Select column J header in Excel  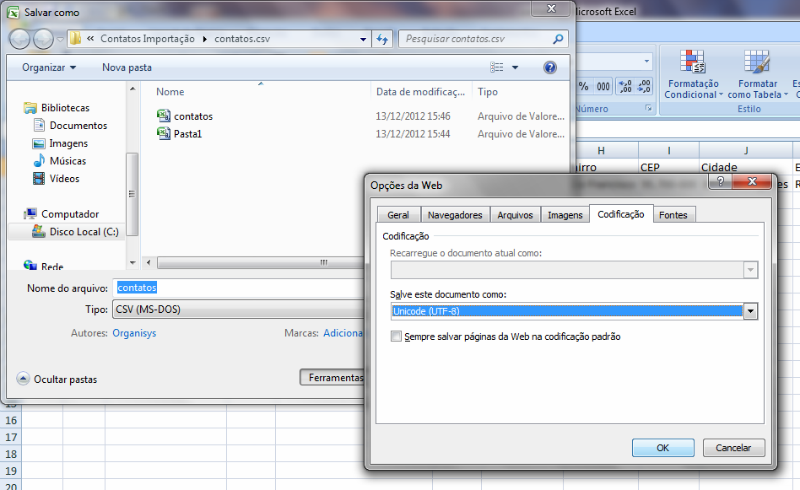(x=746, y=151)
